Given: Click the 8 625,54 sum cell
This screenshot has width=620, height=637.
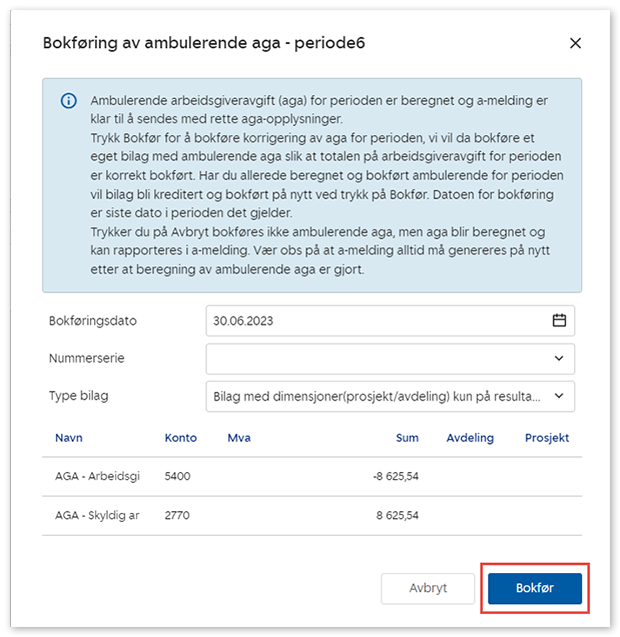Looking at the screenshot, I should pos(397,516).
